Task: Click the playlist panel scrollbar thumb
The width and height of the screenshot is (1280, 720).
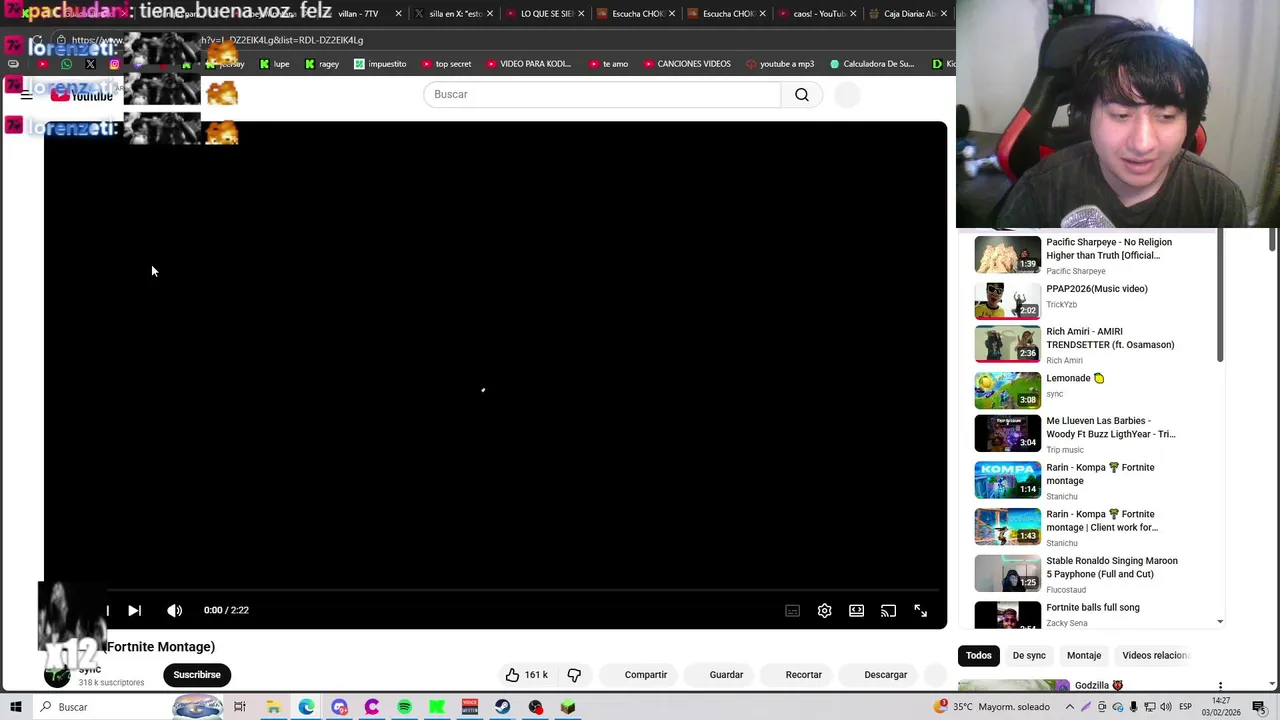Action: 1220,296
